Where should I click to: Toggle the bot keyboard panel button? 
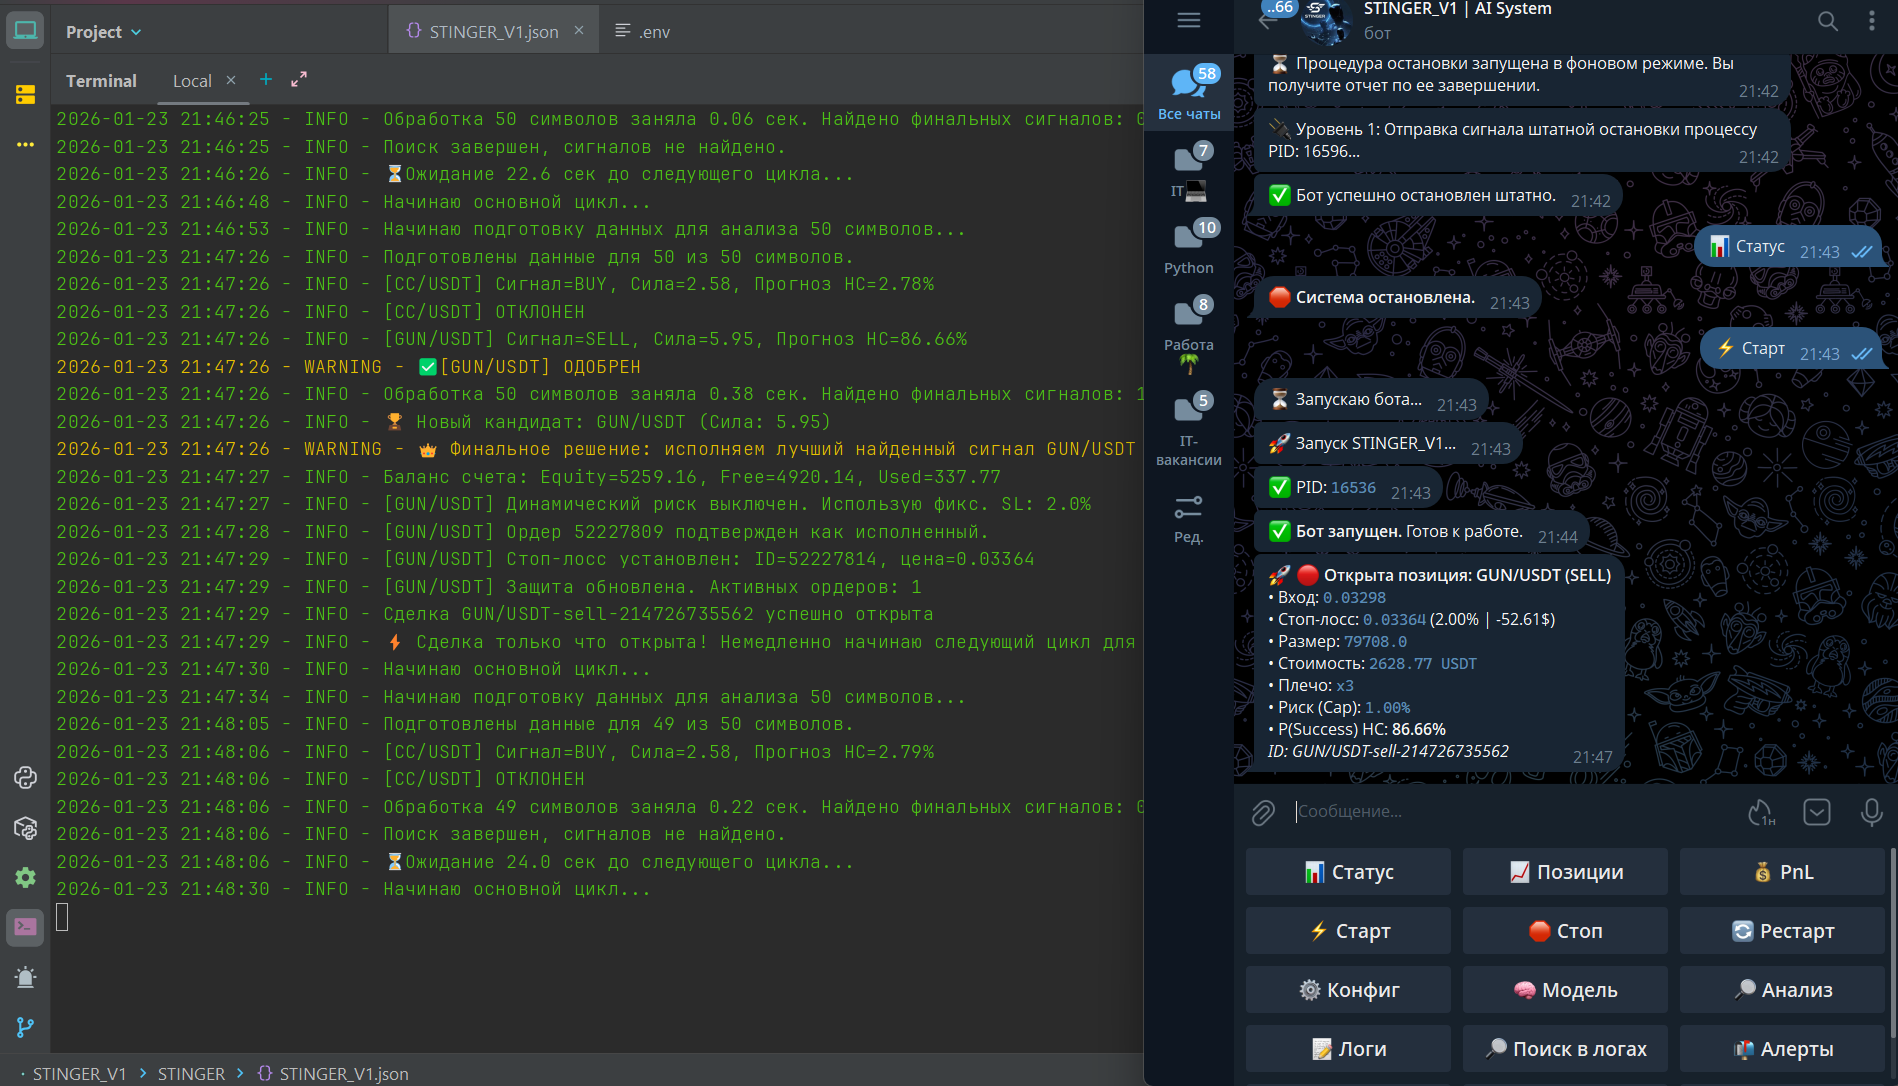coord(1816,812)
